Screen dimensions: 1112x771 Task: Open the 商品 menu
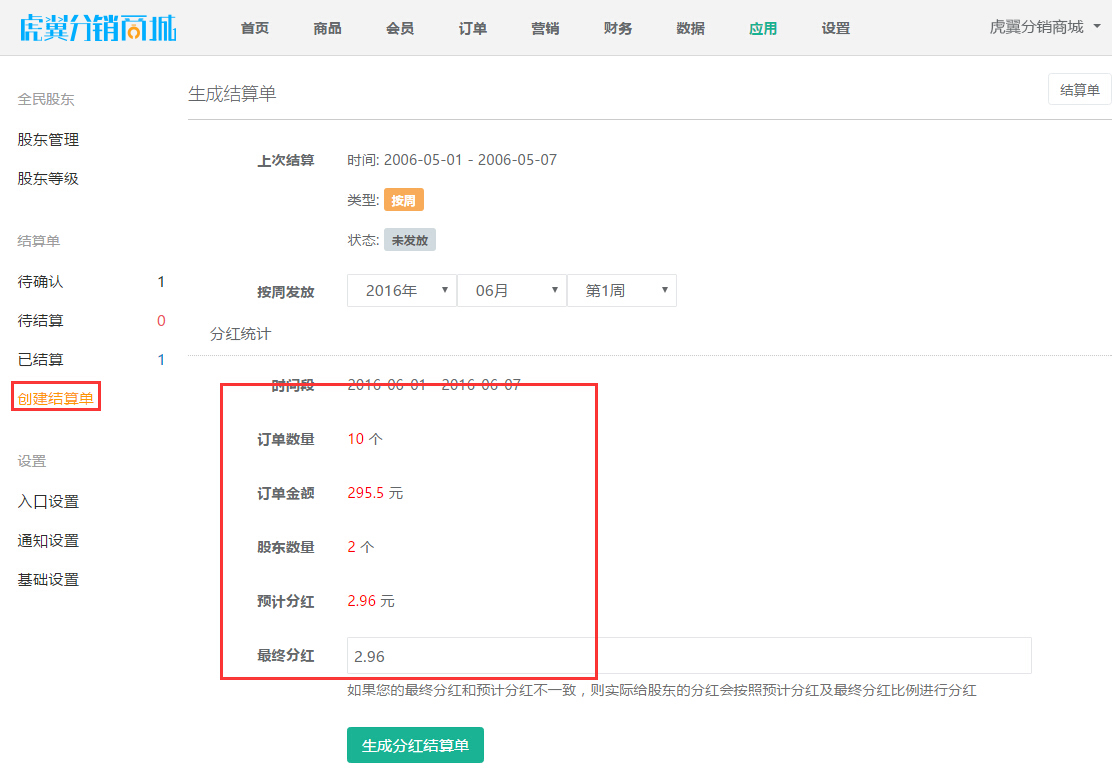pos(328,28)
